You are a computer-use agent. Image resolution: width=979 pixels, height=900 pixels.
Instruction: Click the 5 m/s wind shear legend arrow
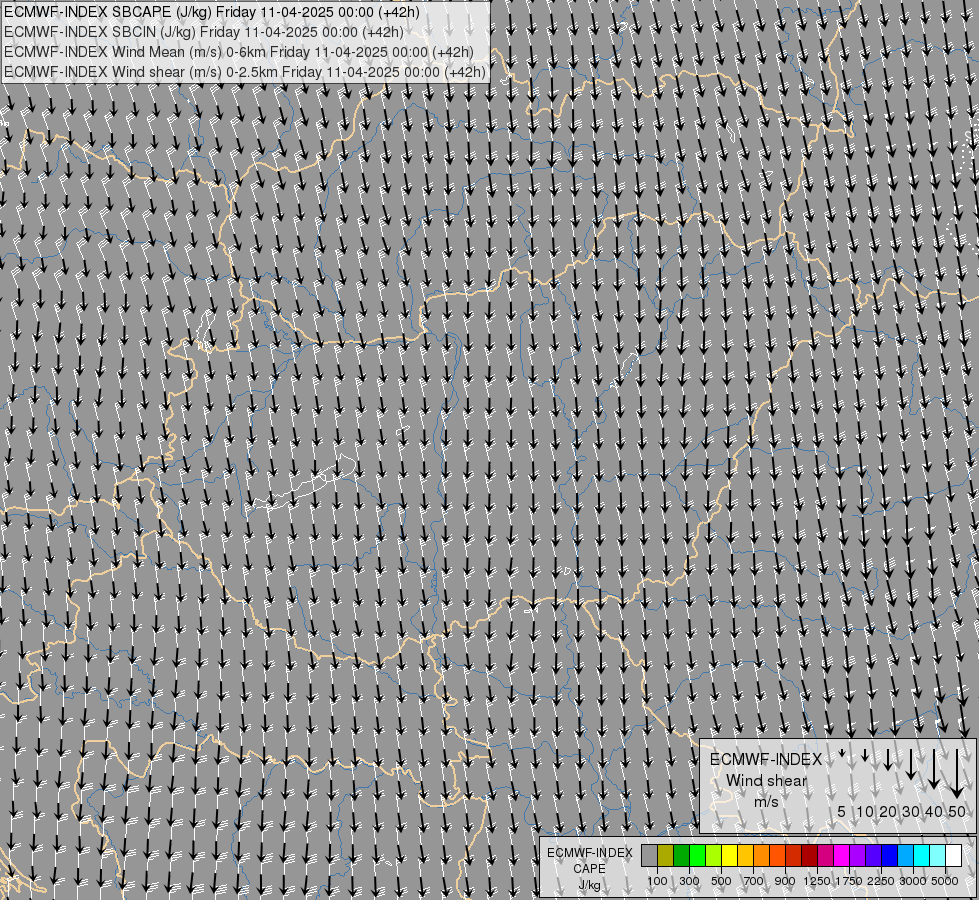(x=842, y=753)
